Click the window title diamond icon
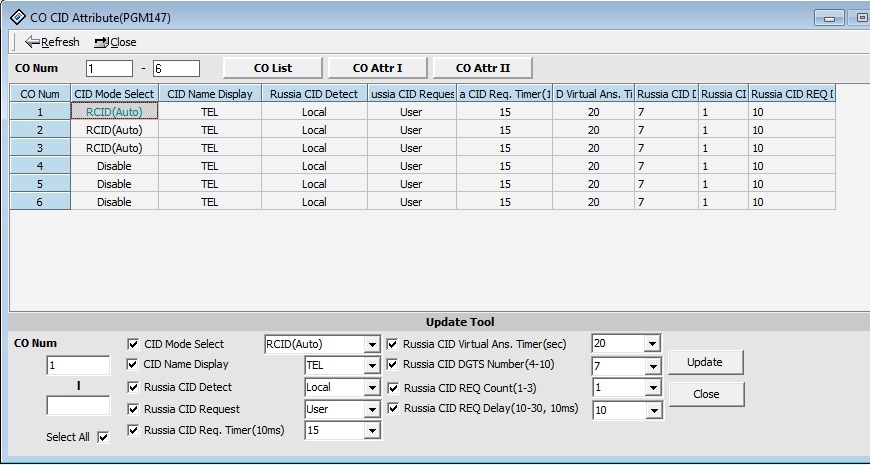870x465 pixels. click(x=16, y=16)
